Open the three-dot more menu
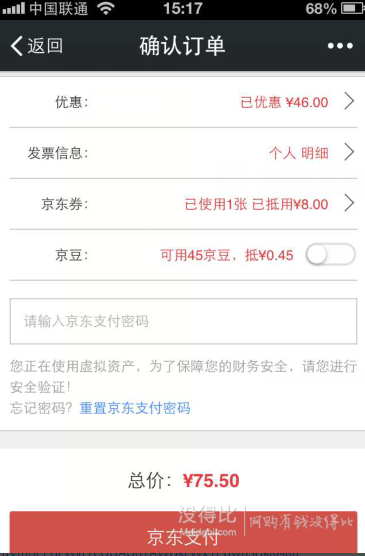This screenshot has height=556, width=365. pyautogui.click(x=340, y=46)
